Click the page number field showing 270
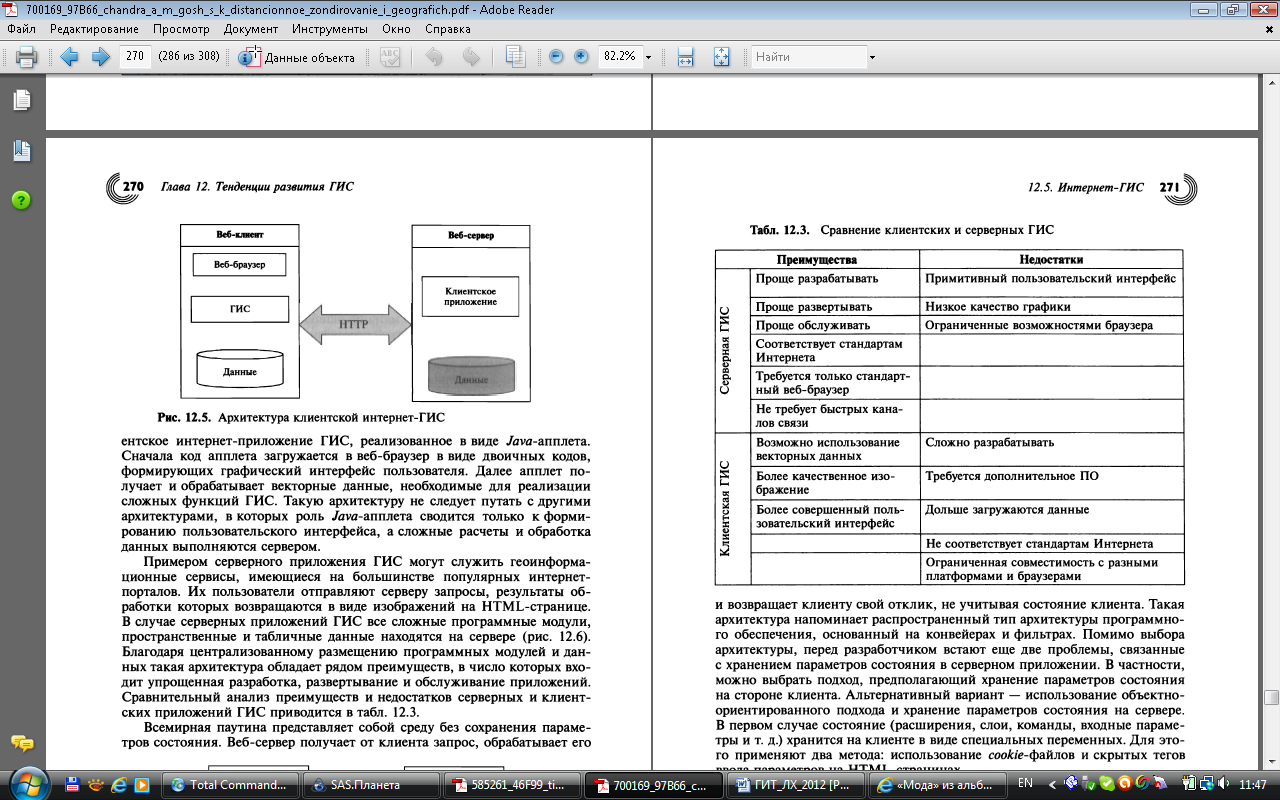 pos(133,57)
